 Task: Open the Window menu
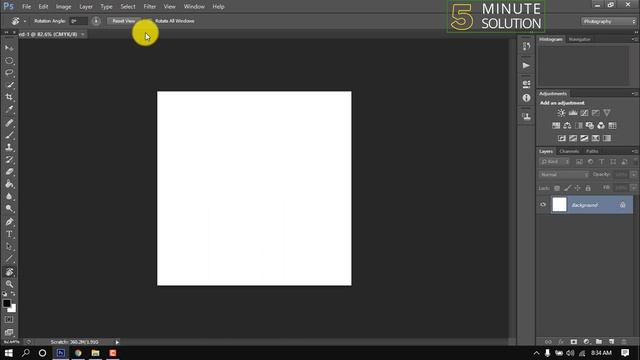[194, 7]
